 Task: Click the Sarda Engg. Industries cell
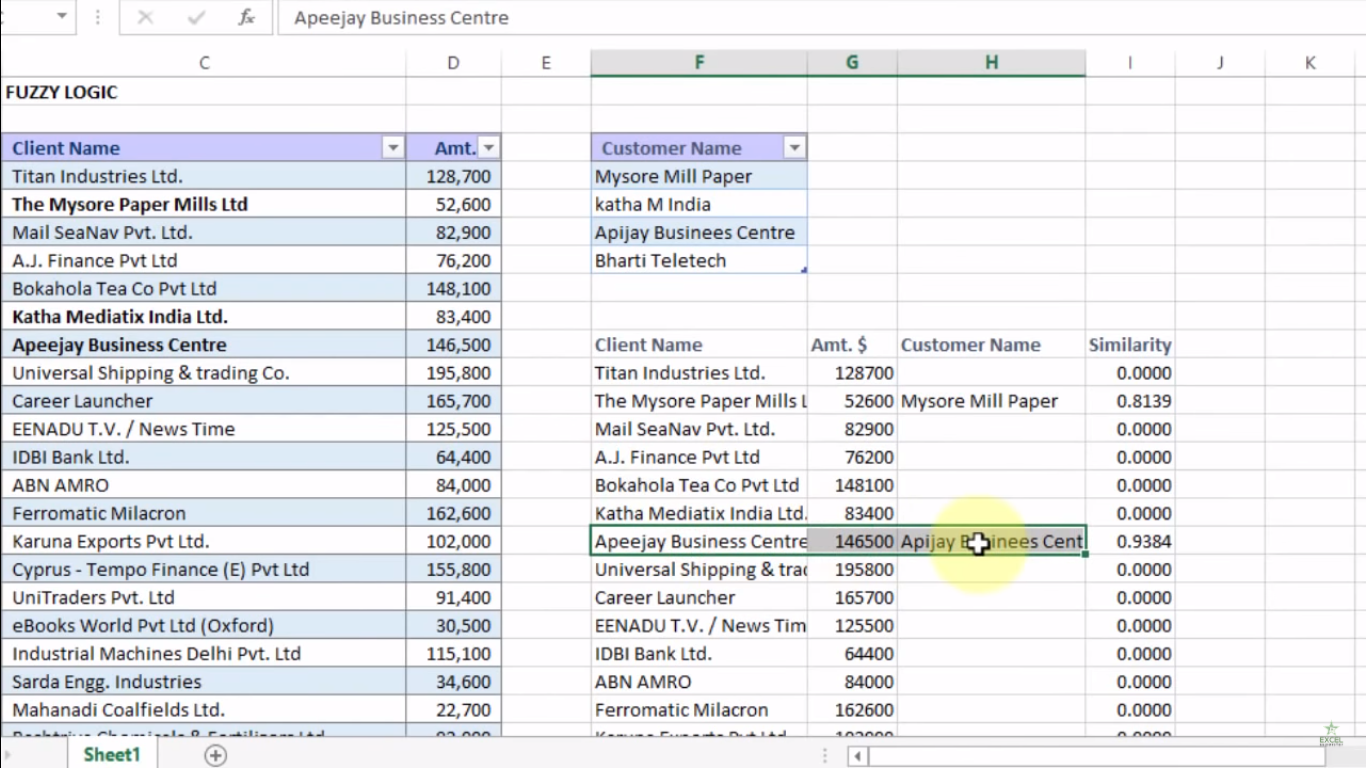click(204, 682)
